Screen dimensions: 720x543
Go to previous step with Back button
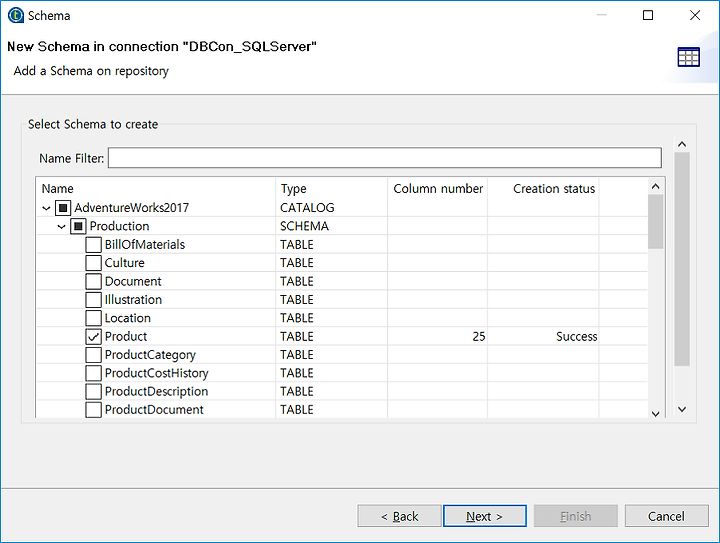tap(399, 516)
